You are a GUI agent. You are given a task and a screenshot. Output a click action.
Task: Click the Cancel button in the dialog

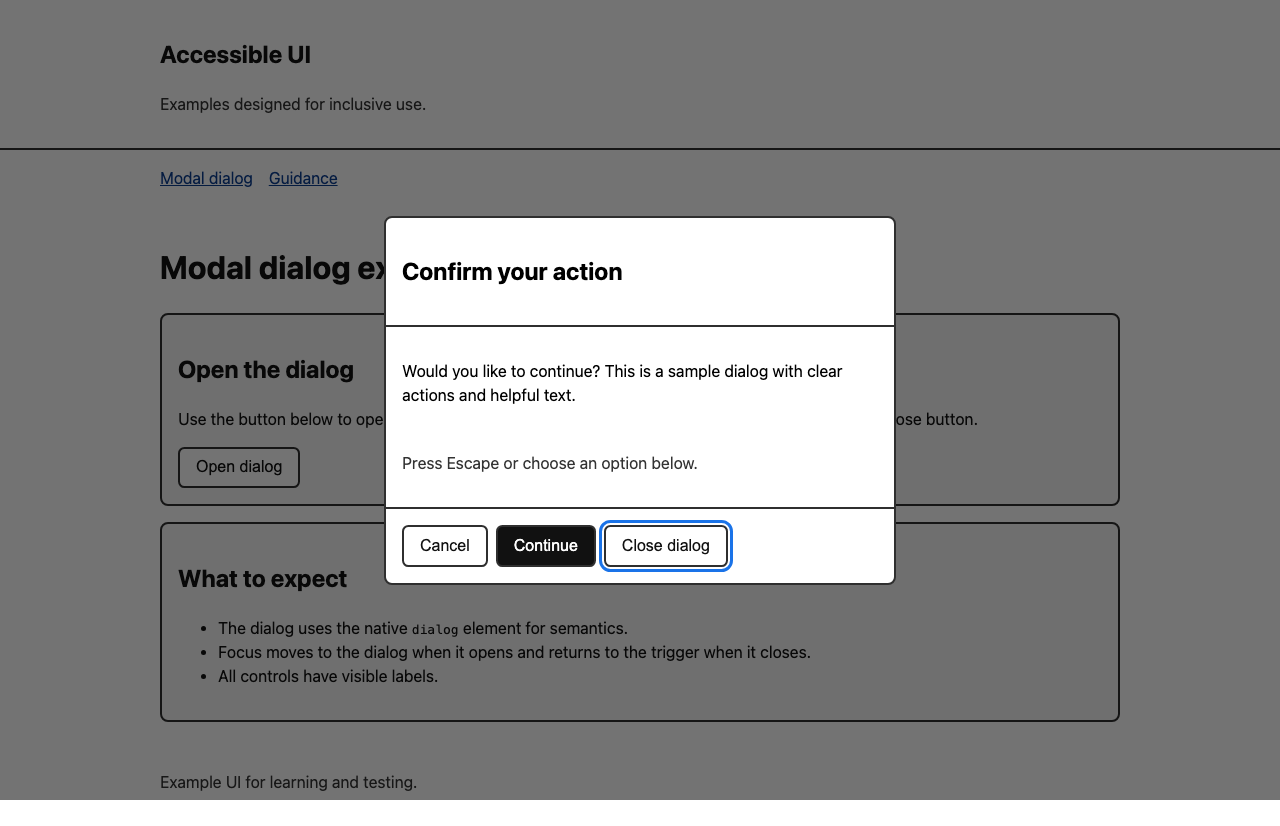445,545
